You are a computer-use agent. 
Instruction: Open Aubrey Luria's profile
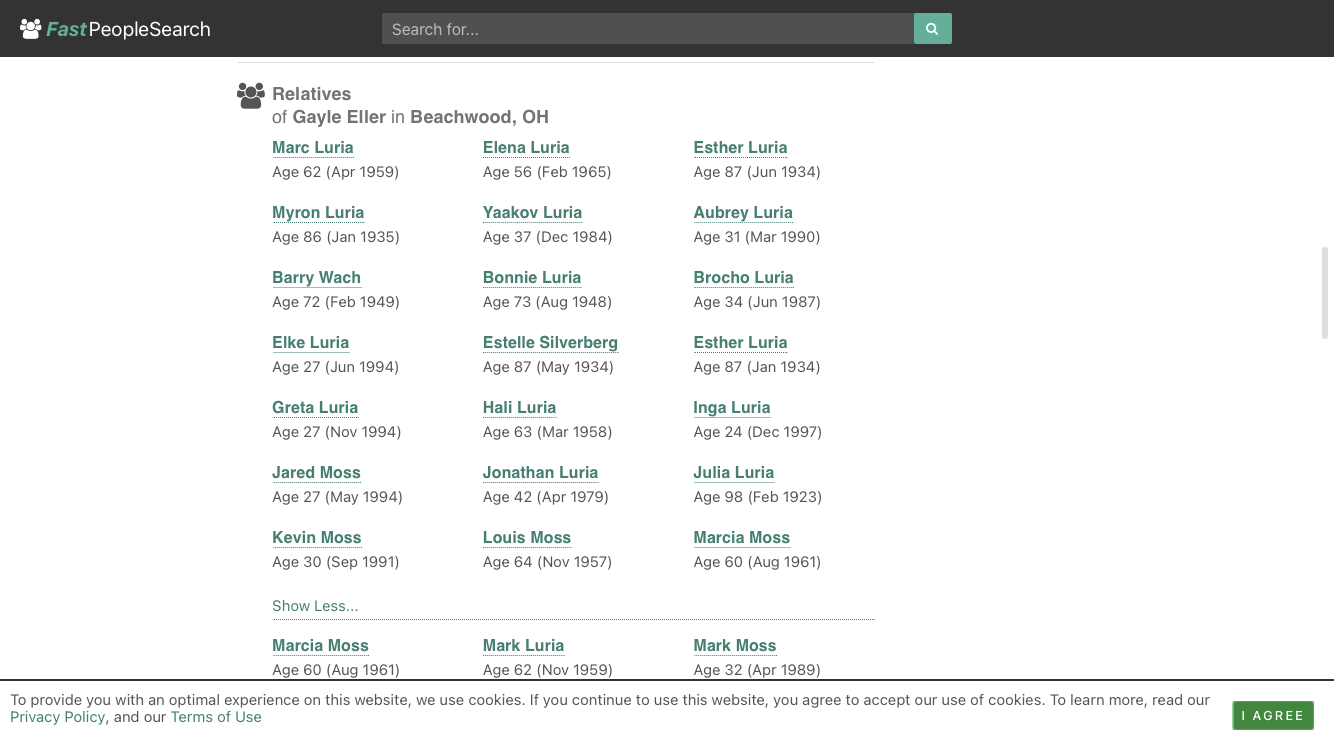pyautogui.click(x=743, y=212)
